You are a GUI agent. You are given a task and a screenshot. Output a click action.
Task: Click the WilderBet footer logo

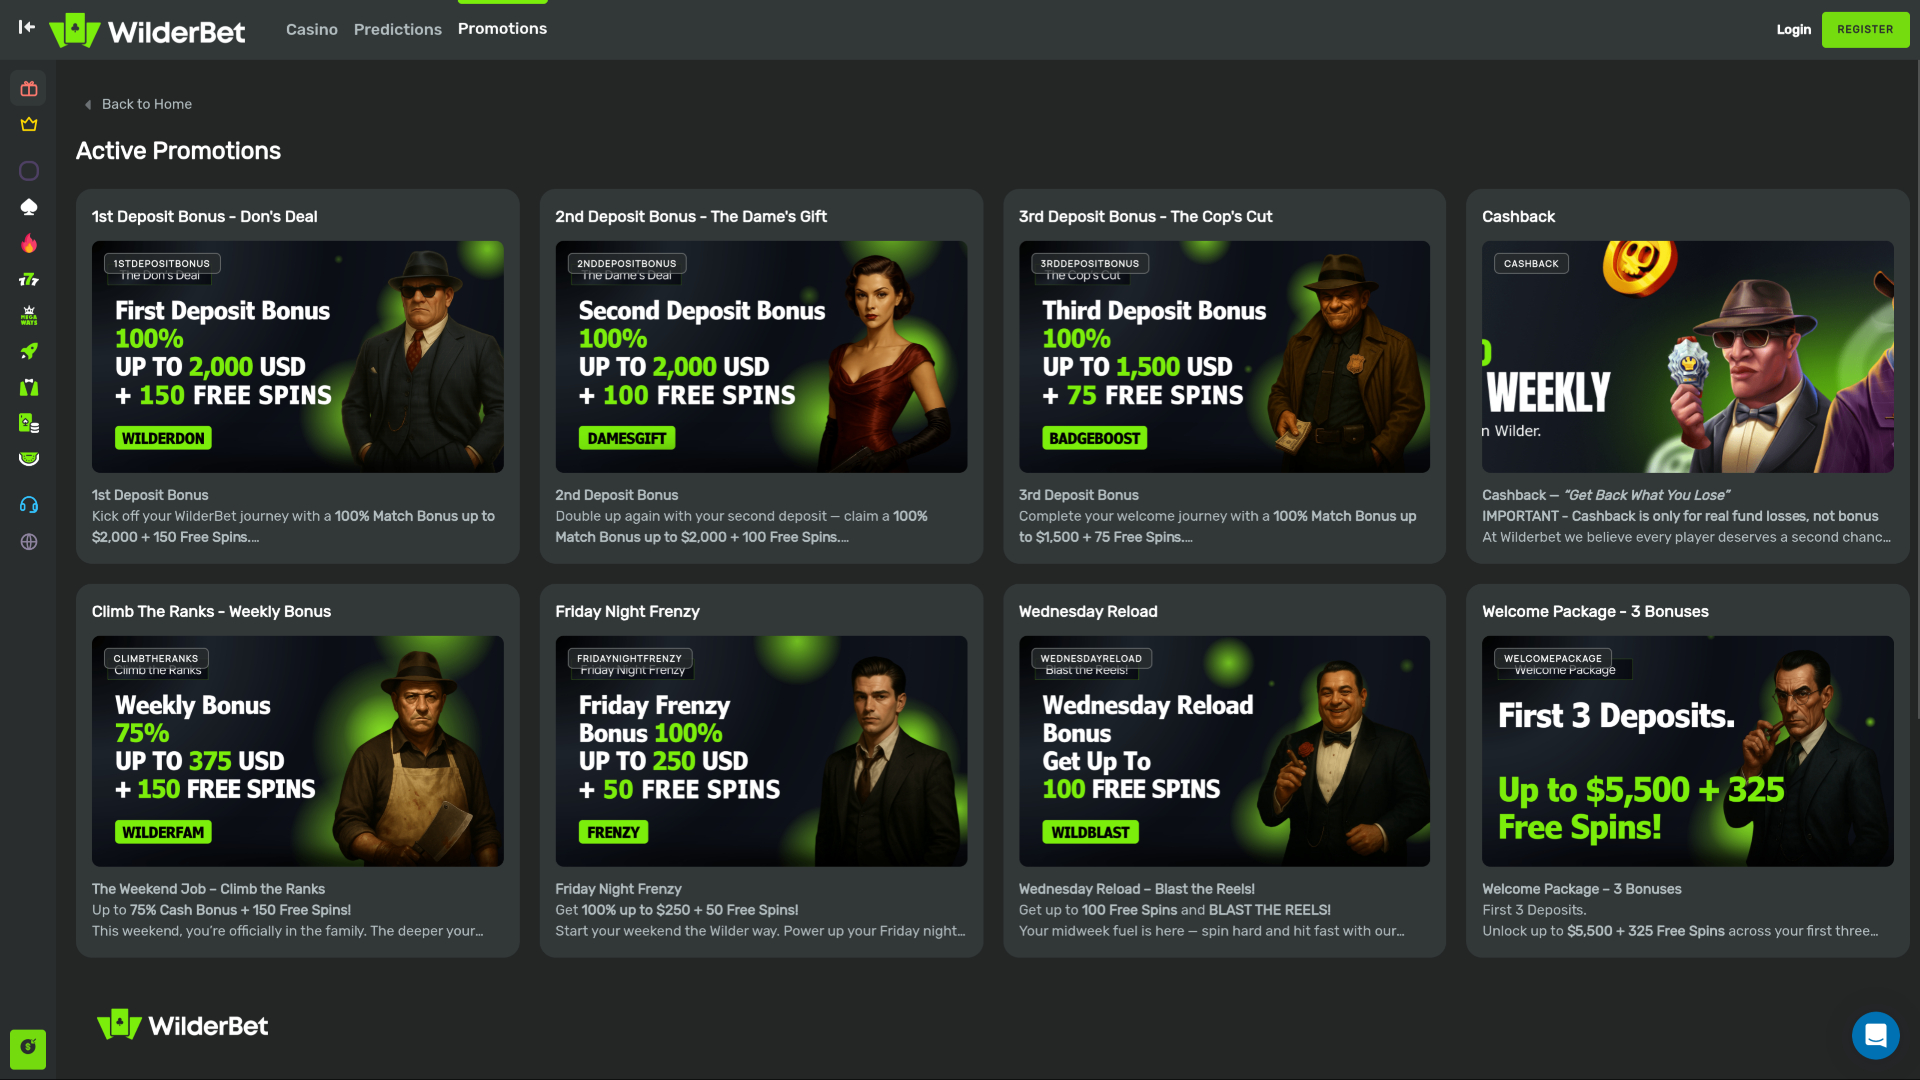click(183, 1025)
